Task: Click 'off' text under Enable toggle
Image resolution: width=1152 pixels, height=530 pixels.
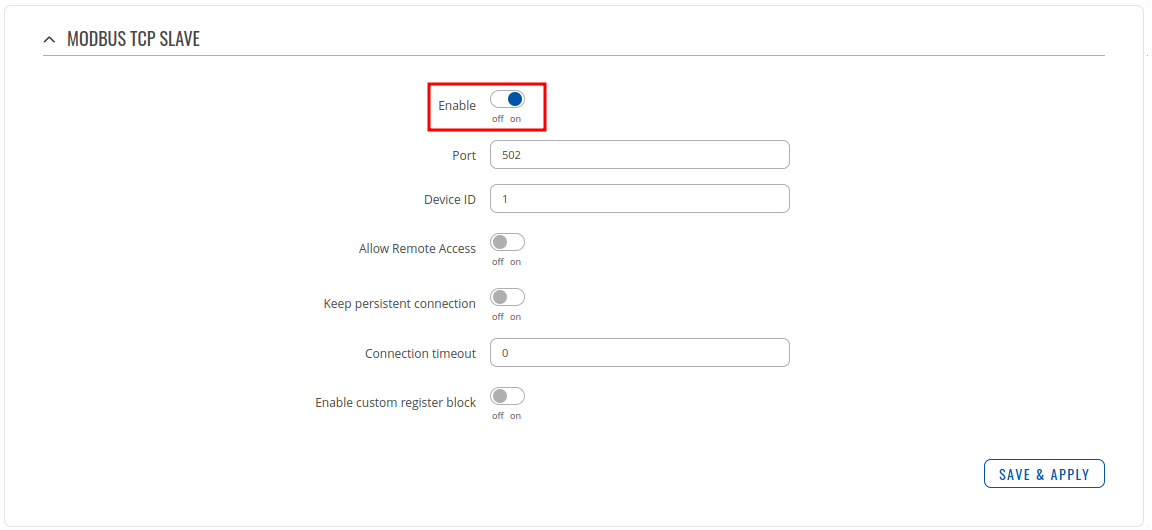Action: (498, 119)
